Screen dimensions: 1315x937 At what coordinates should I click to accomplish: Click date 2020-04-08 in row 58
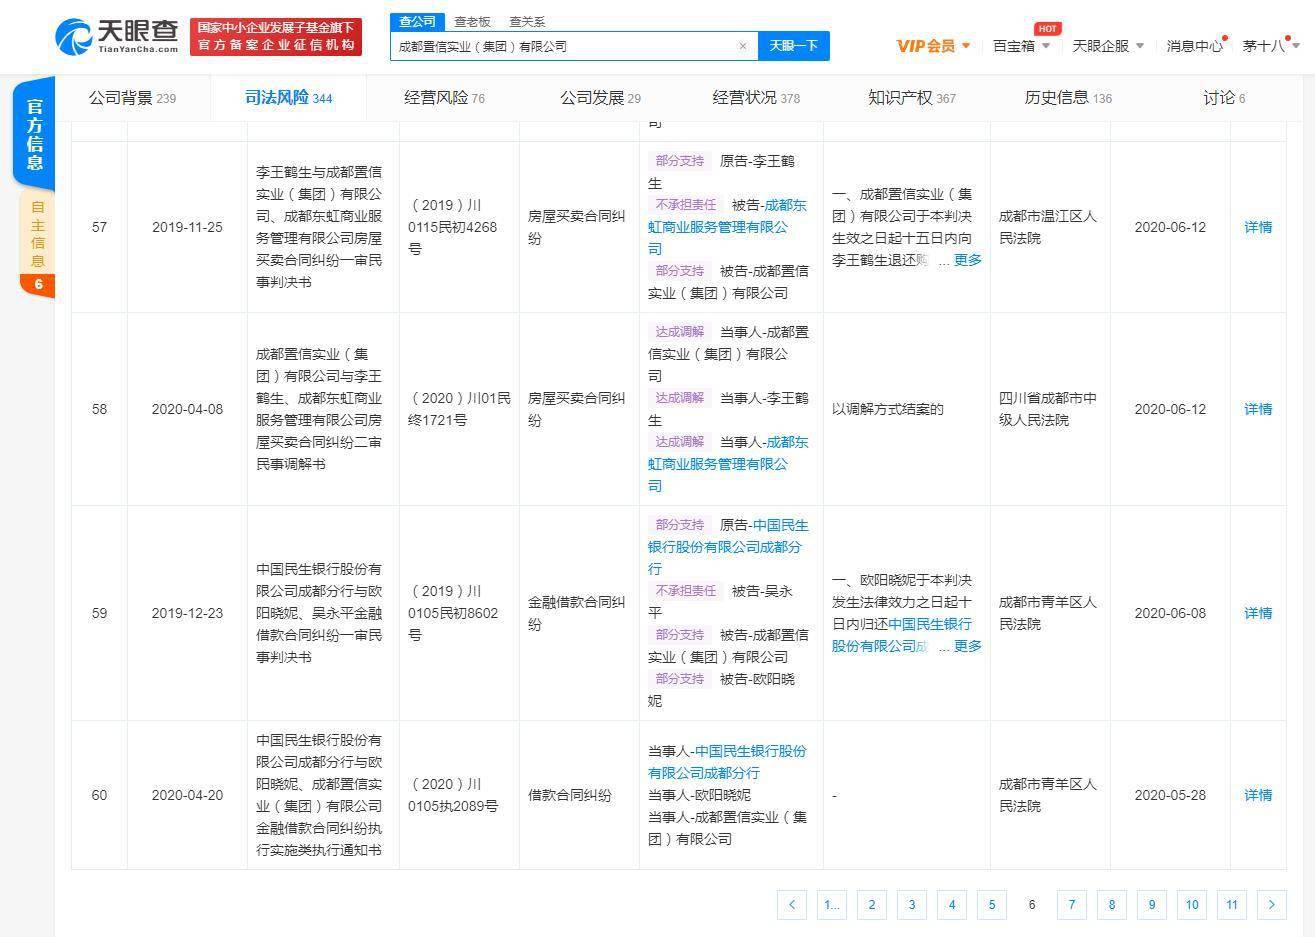(187, 409)
